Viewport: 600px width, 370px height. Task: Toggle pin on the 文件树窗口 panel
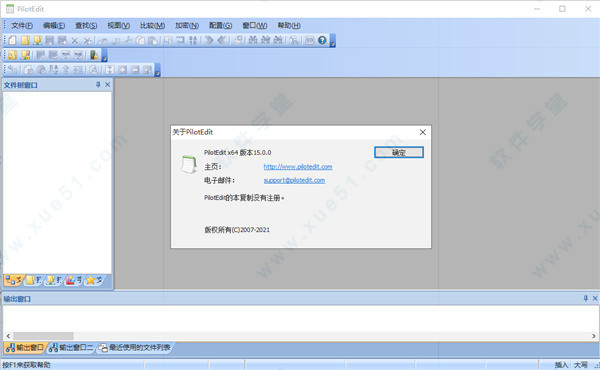coord(98,85)
